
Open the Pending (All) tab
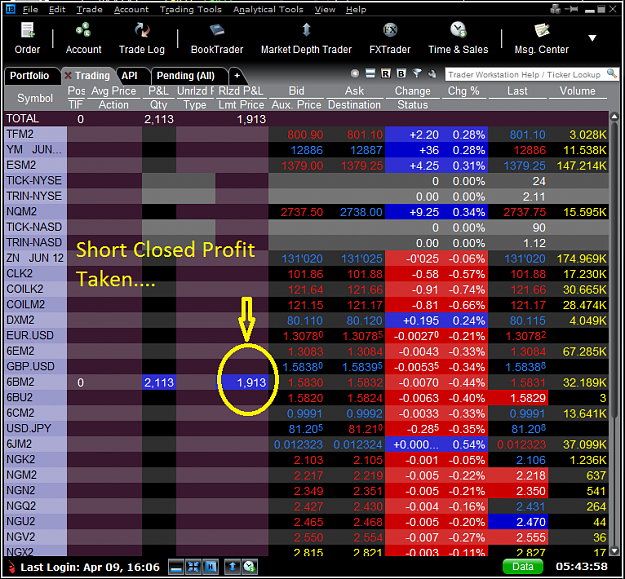186,75
